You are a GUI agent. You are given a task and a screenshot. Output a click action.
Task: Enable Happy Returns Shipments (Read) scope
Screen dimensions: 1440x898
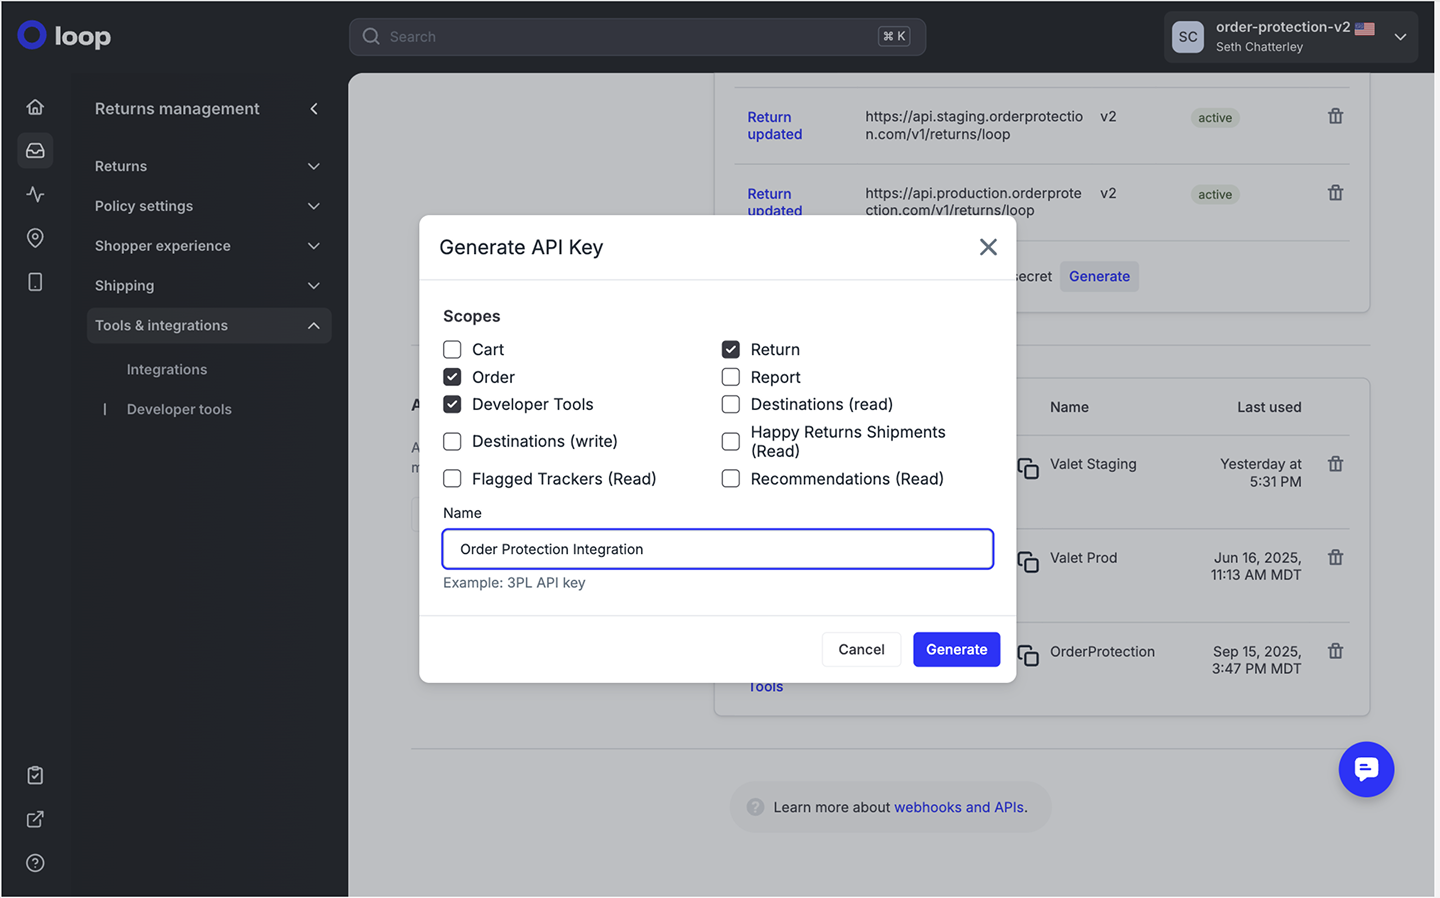(731, 441)
